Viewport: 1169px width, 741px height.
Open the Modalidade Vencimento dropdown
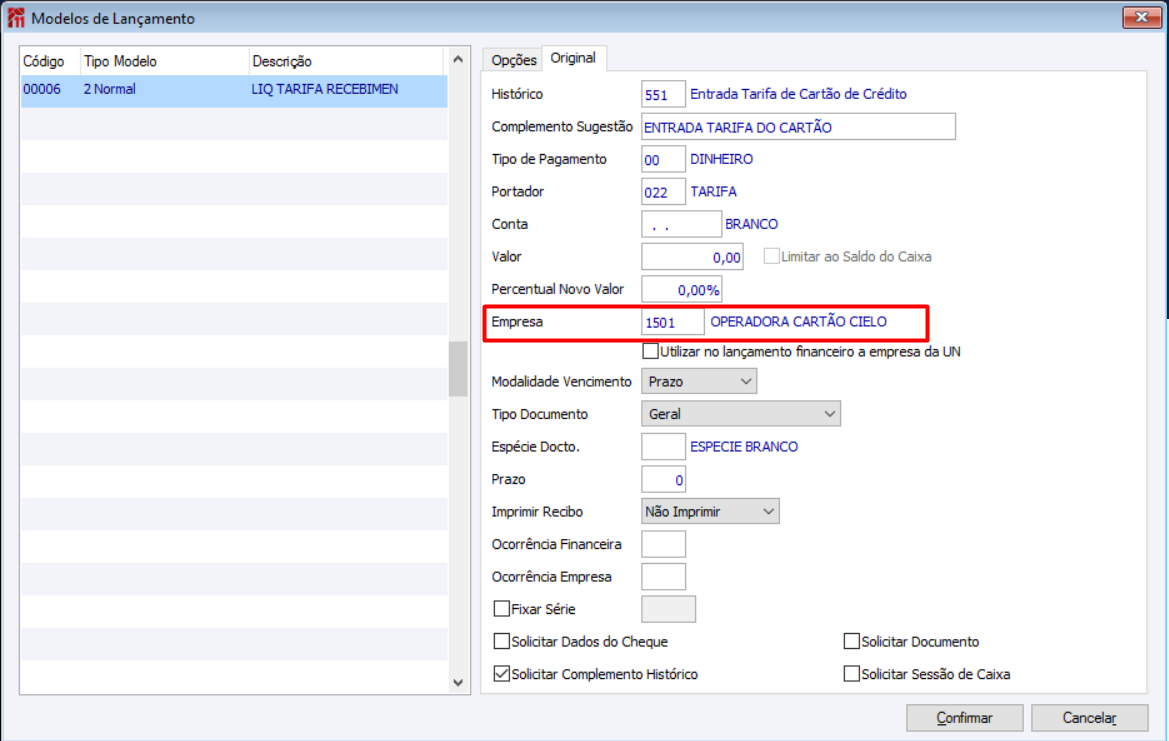(699, 382)
